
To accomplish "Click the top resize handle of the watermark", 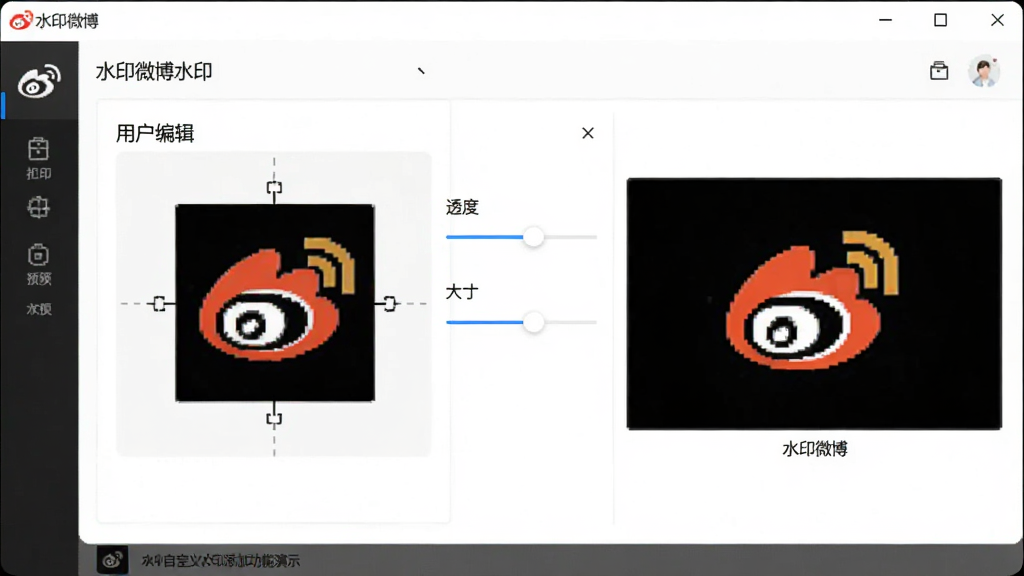I will pos(274,188).
